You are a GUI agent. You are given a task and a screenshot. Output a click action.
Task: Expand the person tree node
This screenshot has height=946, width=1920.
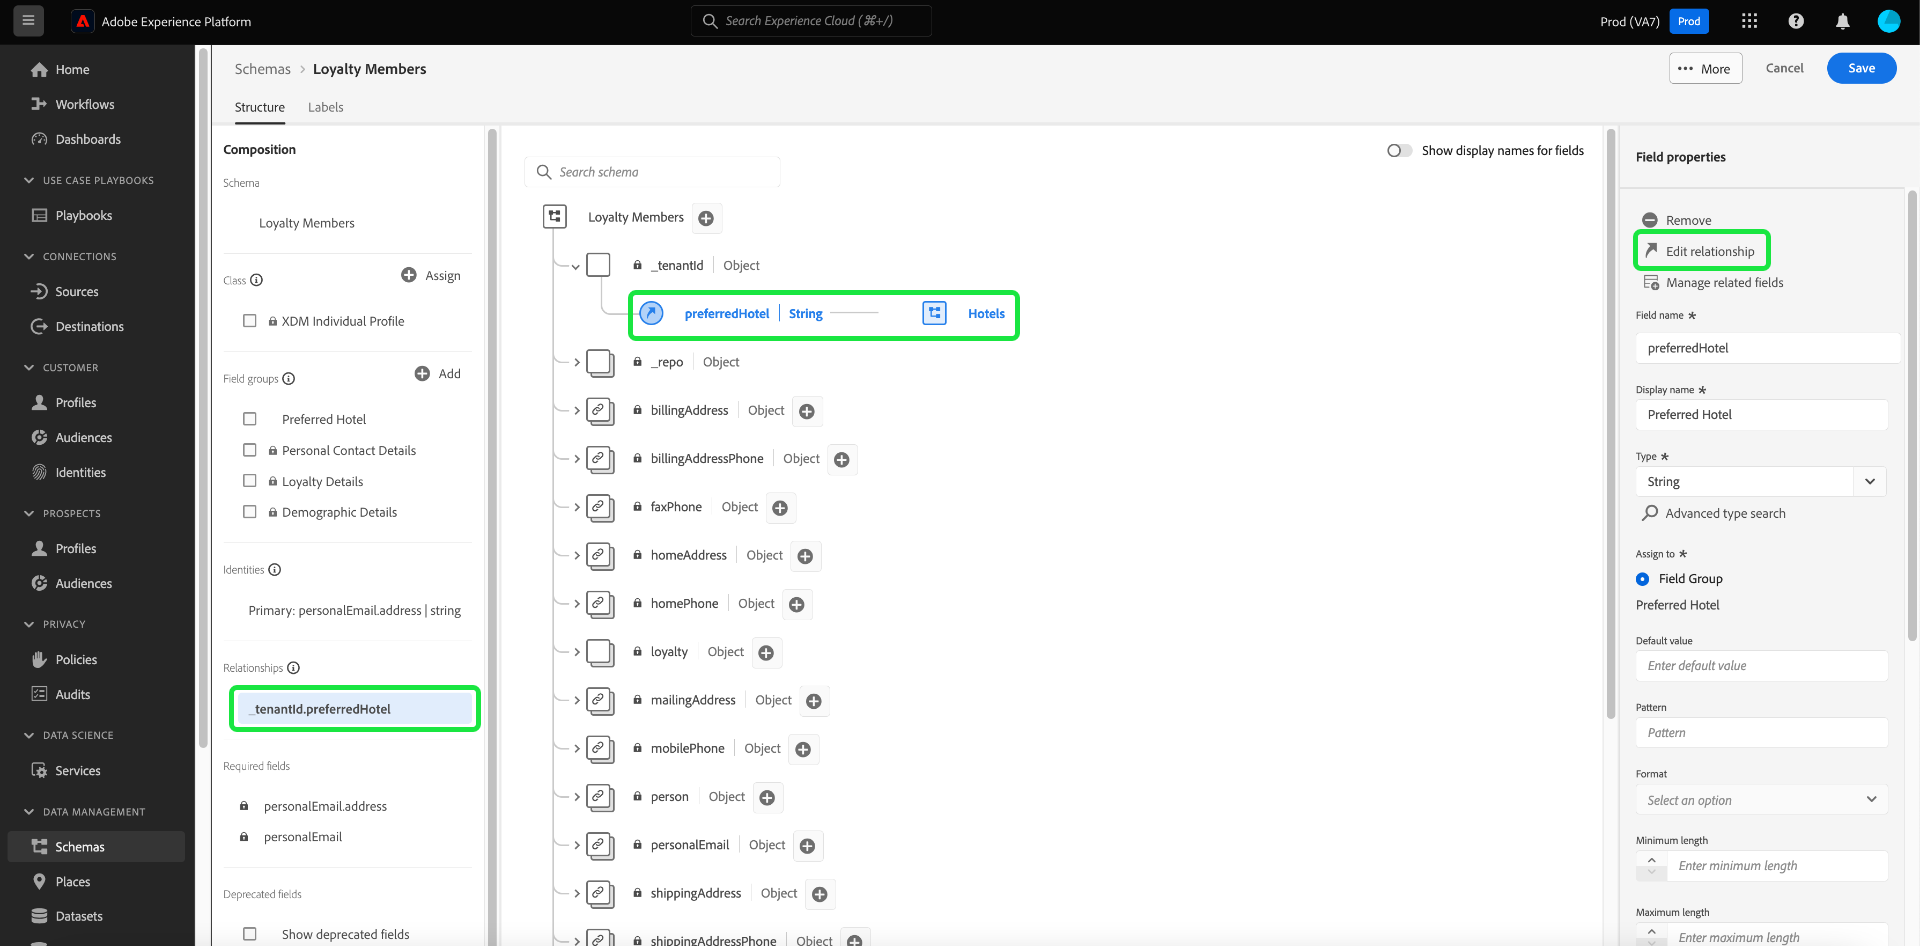(x=577, y=797)
